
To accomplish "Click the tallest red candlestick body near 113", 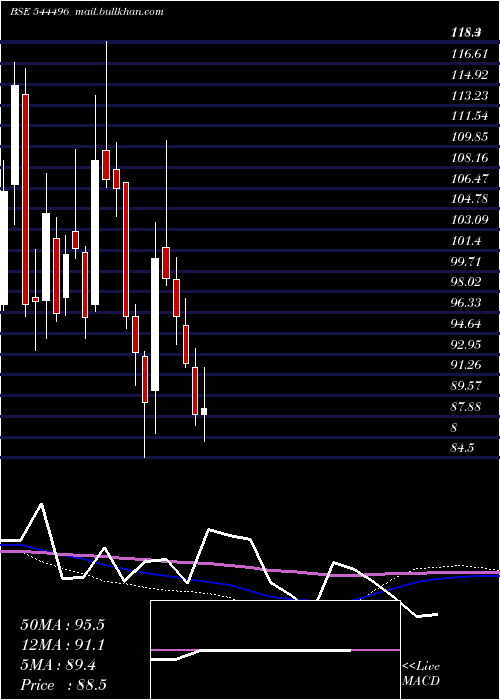I will [x=25, y=200].
